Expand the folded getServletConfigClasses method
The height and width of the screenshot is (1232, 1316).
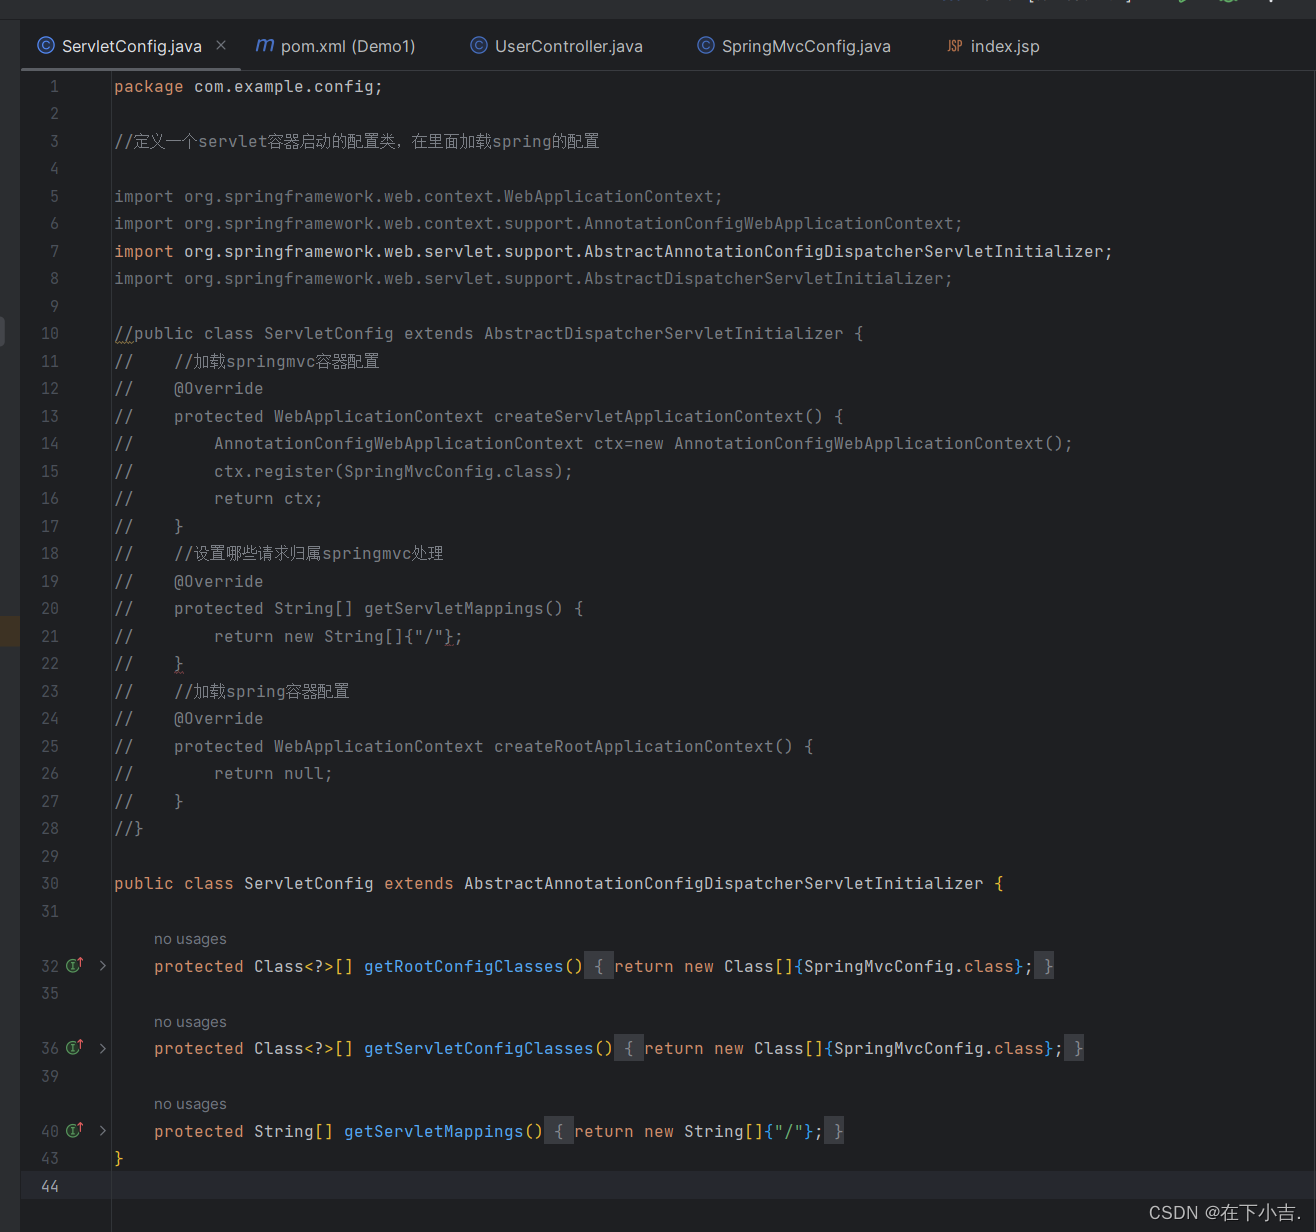[103, 1048]
